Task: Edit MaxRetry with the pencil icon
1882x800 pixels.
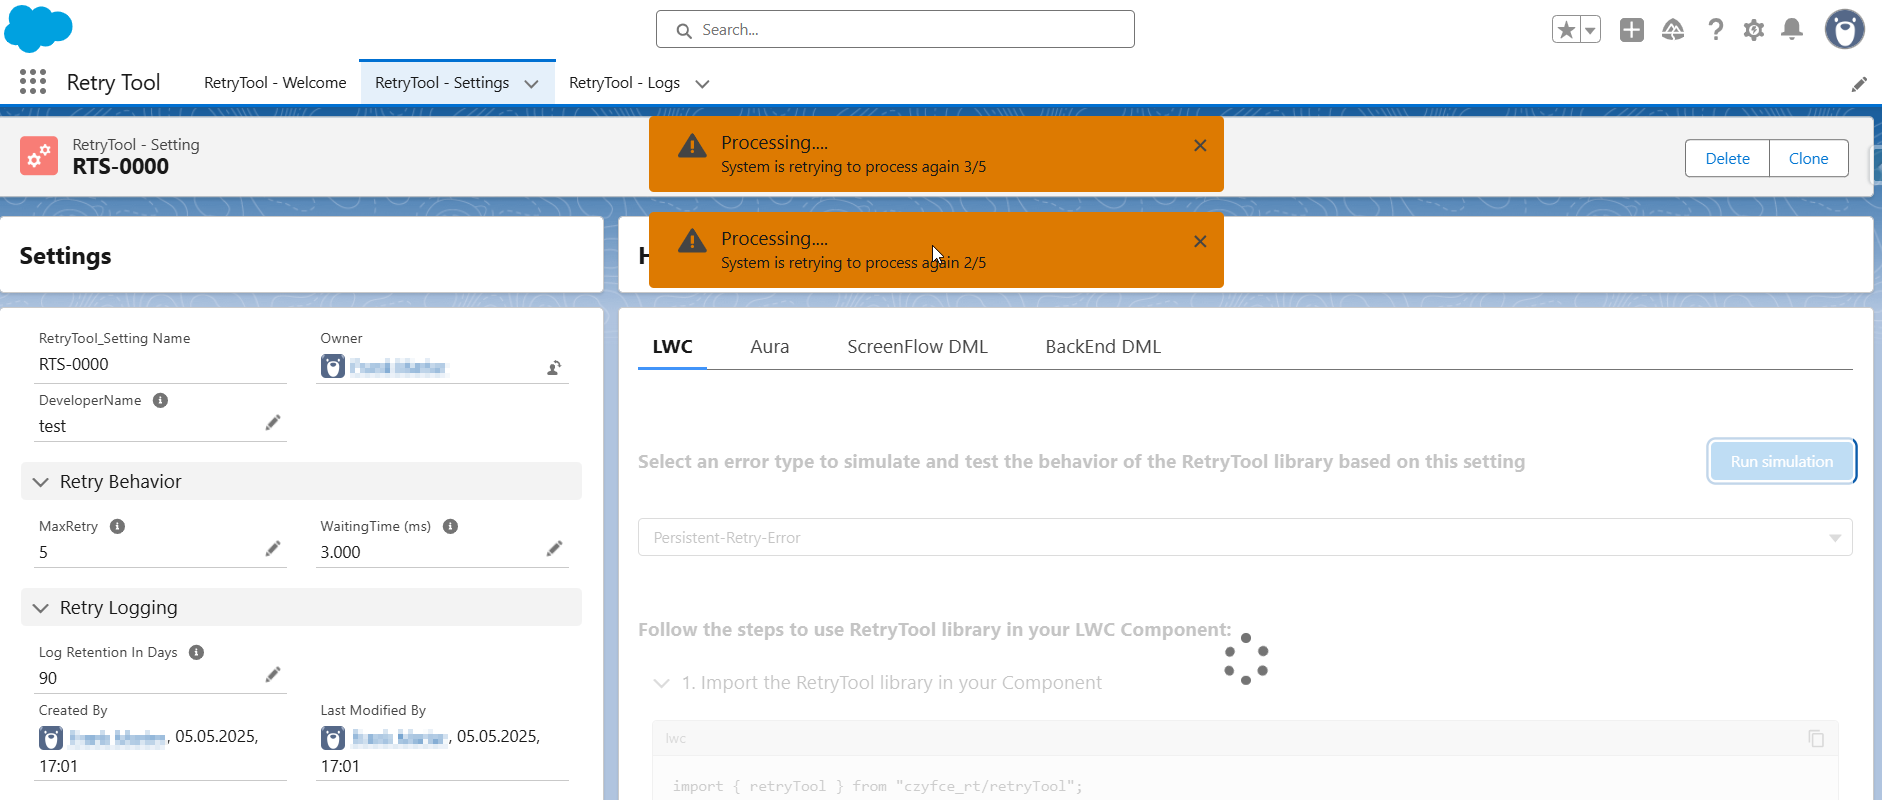Action: [x=272, y=549]
